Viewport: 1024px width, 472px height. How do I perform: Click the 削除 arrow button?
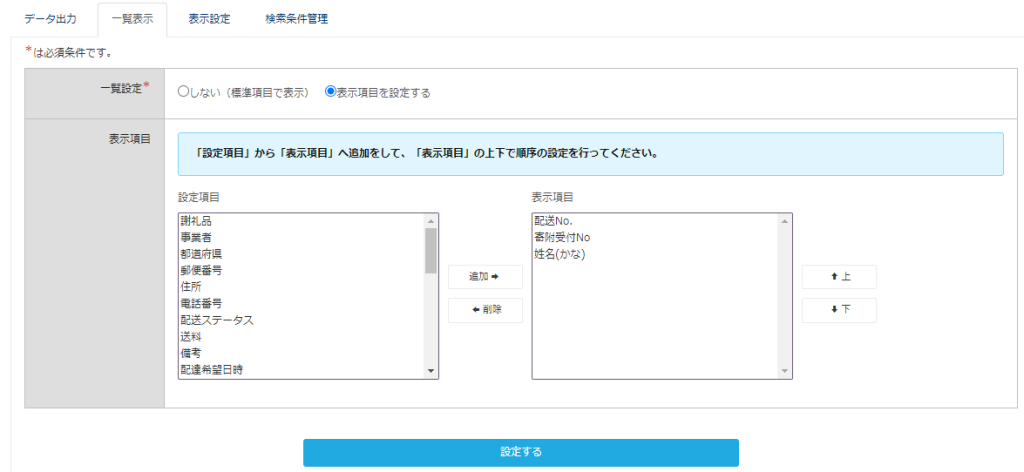(484, 310)
